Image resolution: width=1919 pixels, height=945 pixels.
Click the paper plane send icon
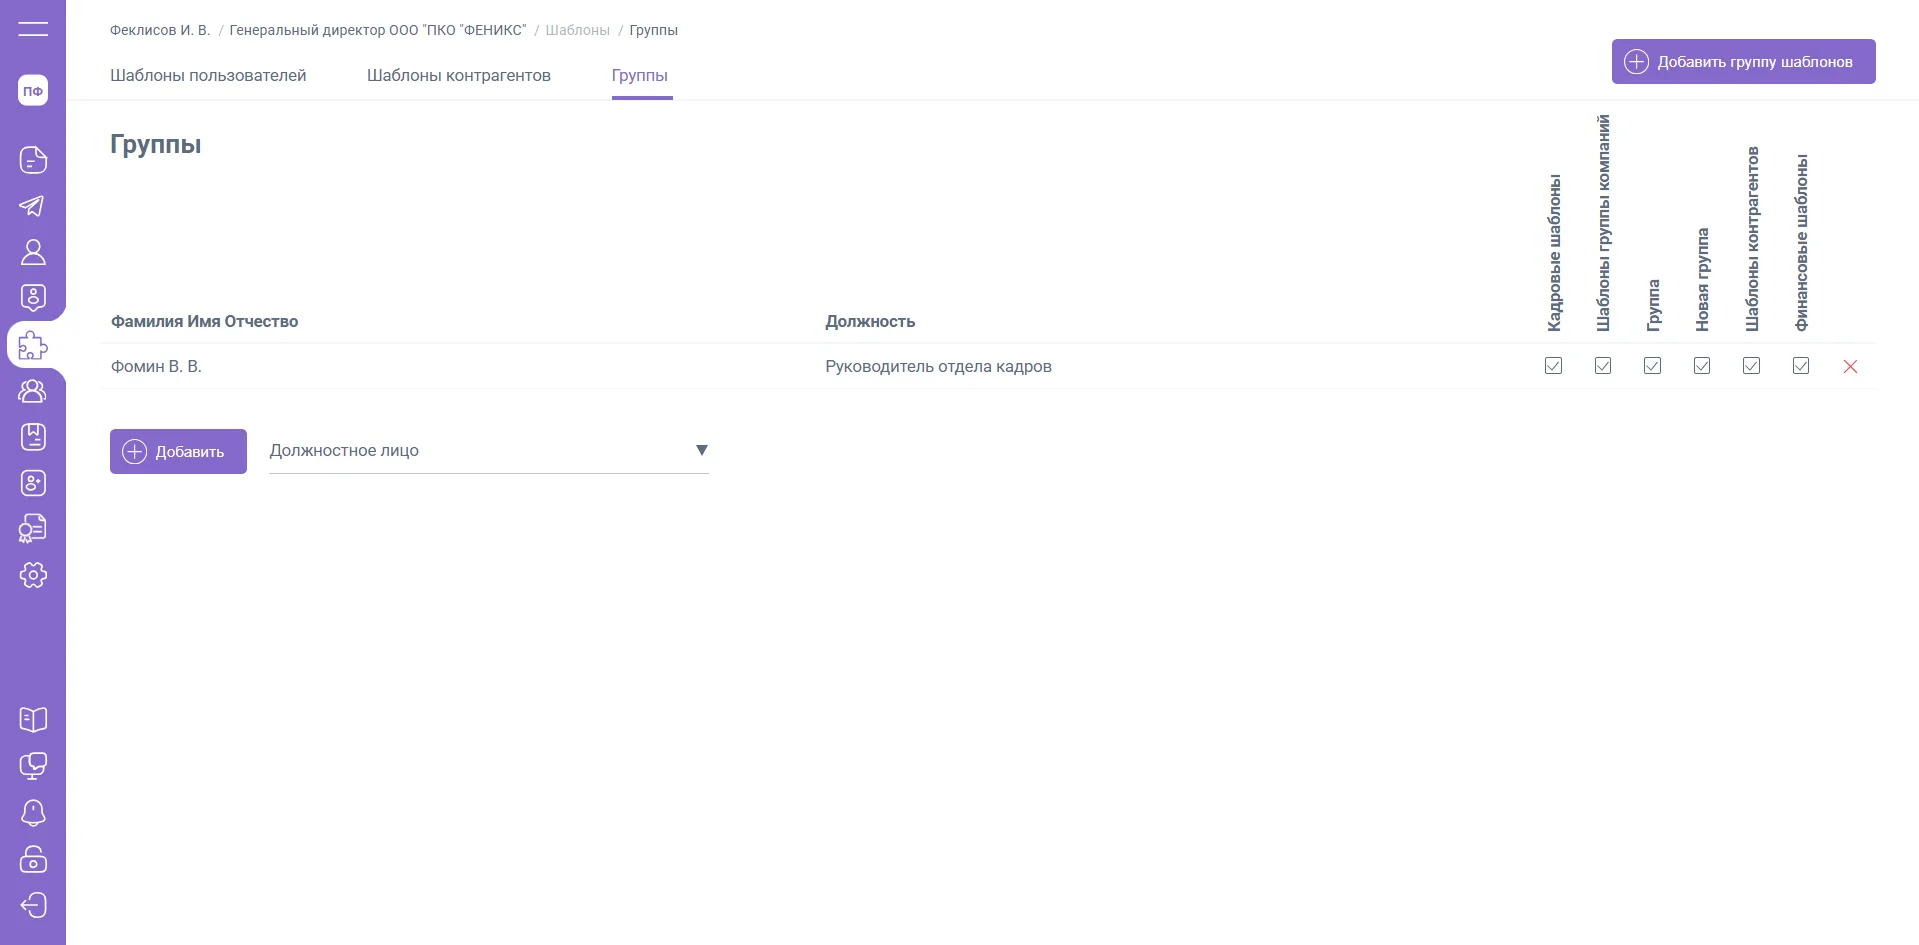click(x=33, y=206)
